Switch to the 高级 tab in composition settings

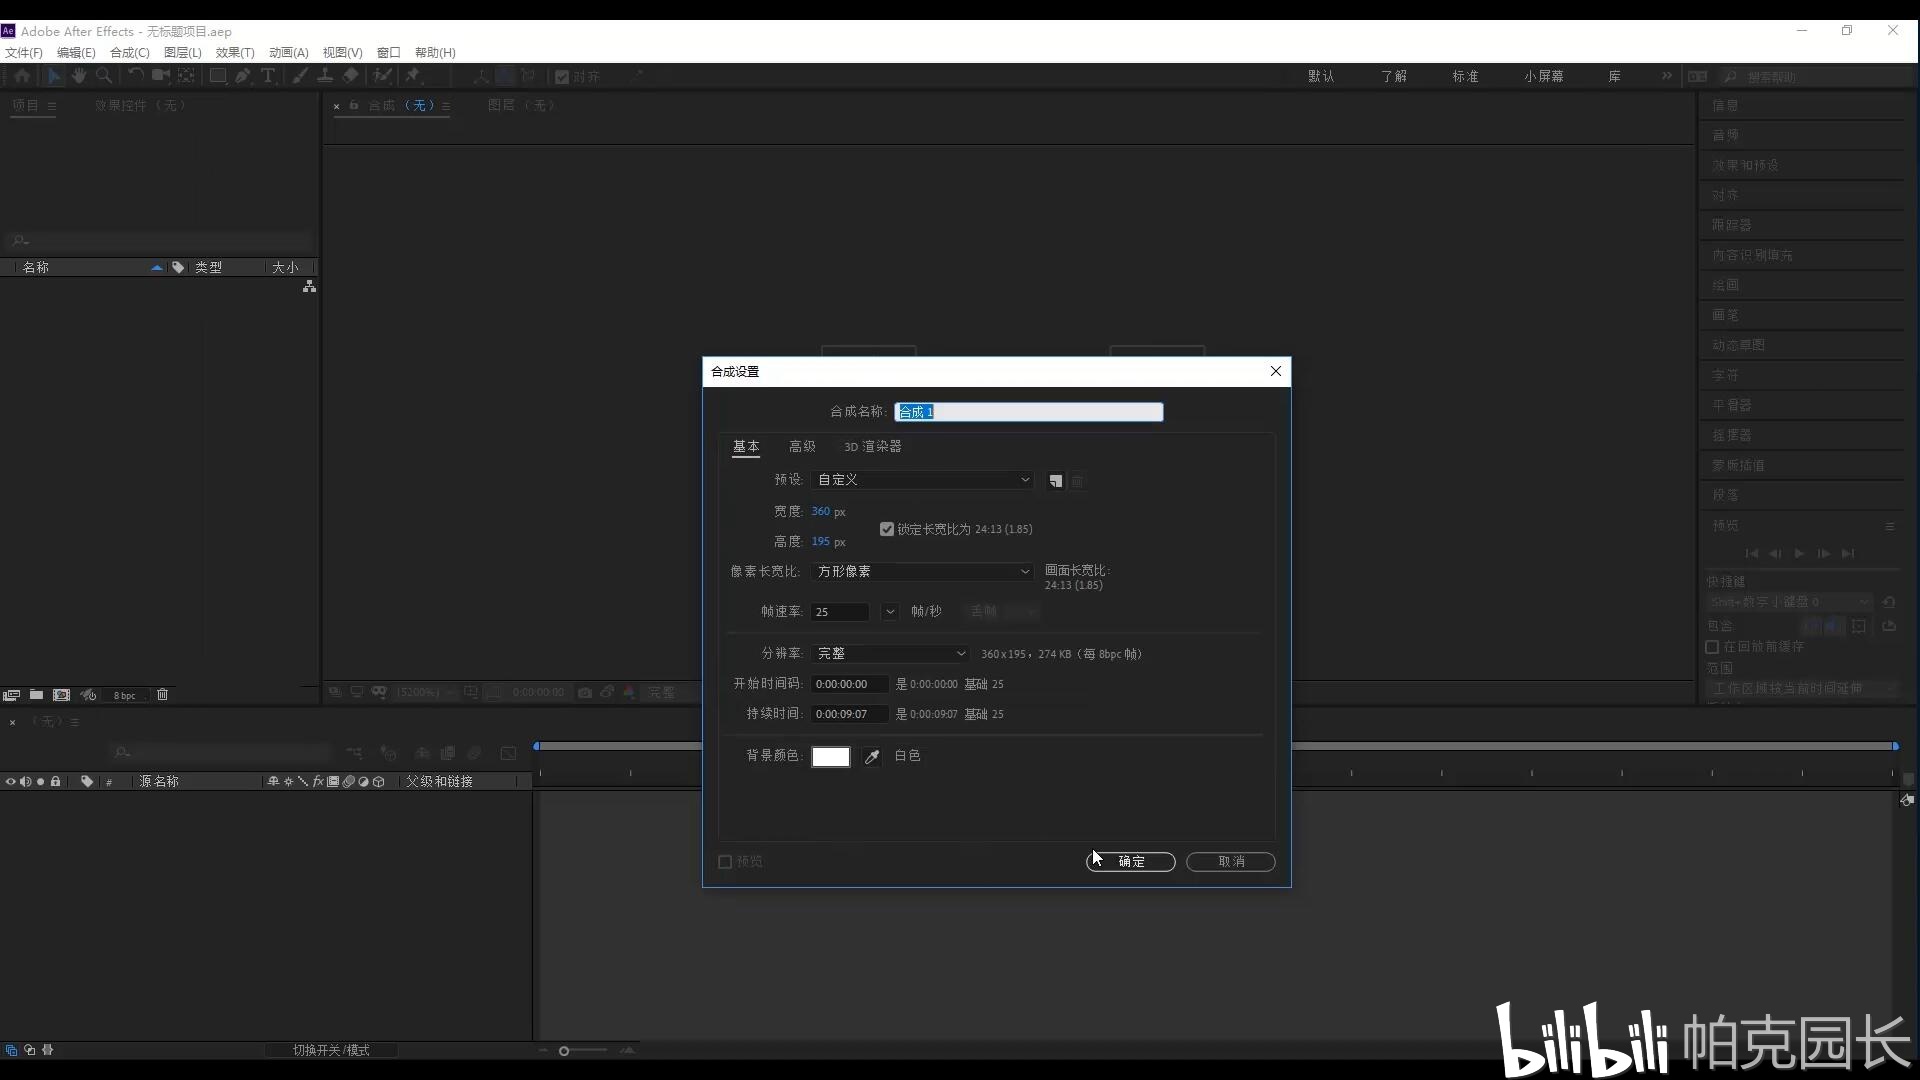coord(801,446)
